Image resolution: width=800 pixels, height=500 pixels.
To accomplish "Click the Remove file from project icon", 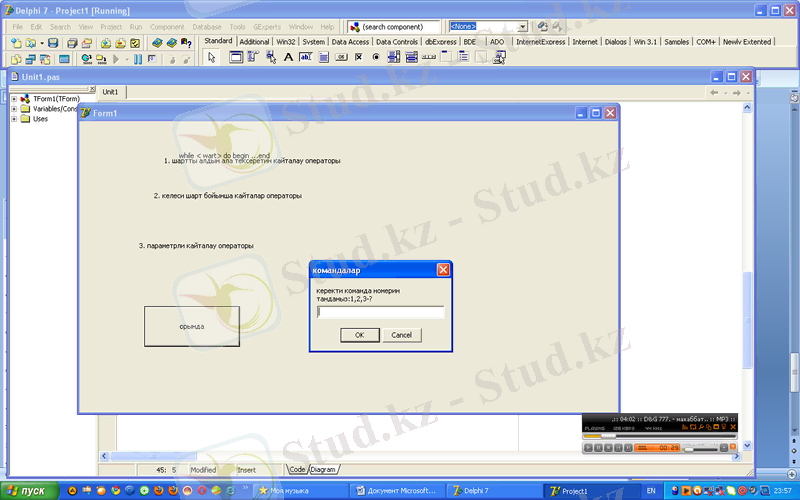I will 120,43.
